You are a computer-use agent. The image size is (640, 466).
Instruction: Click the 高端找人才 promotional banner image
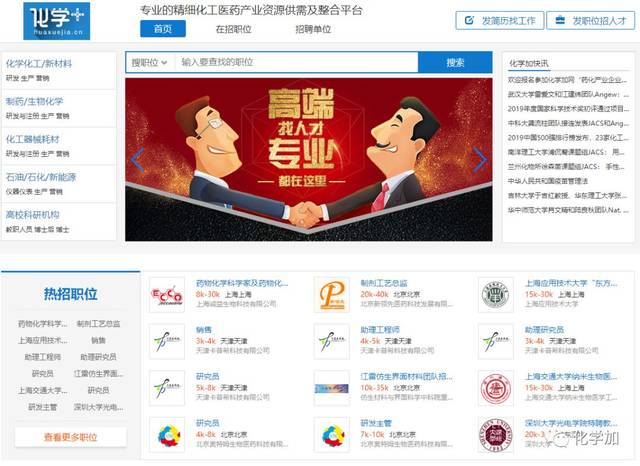(x=309, y=160)
